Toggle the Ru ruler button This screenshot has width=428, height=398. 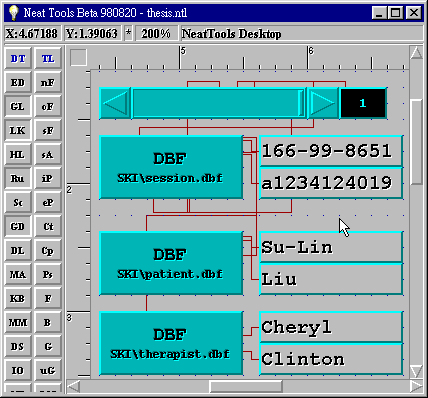tap(18, 178)
